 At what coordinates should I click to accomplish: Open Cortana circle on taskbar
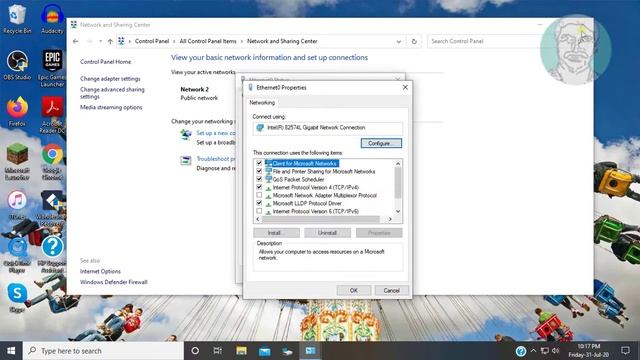tap(195, 351)
